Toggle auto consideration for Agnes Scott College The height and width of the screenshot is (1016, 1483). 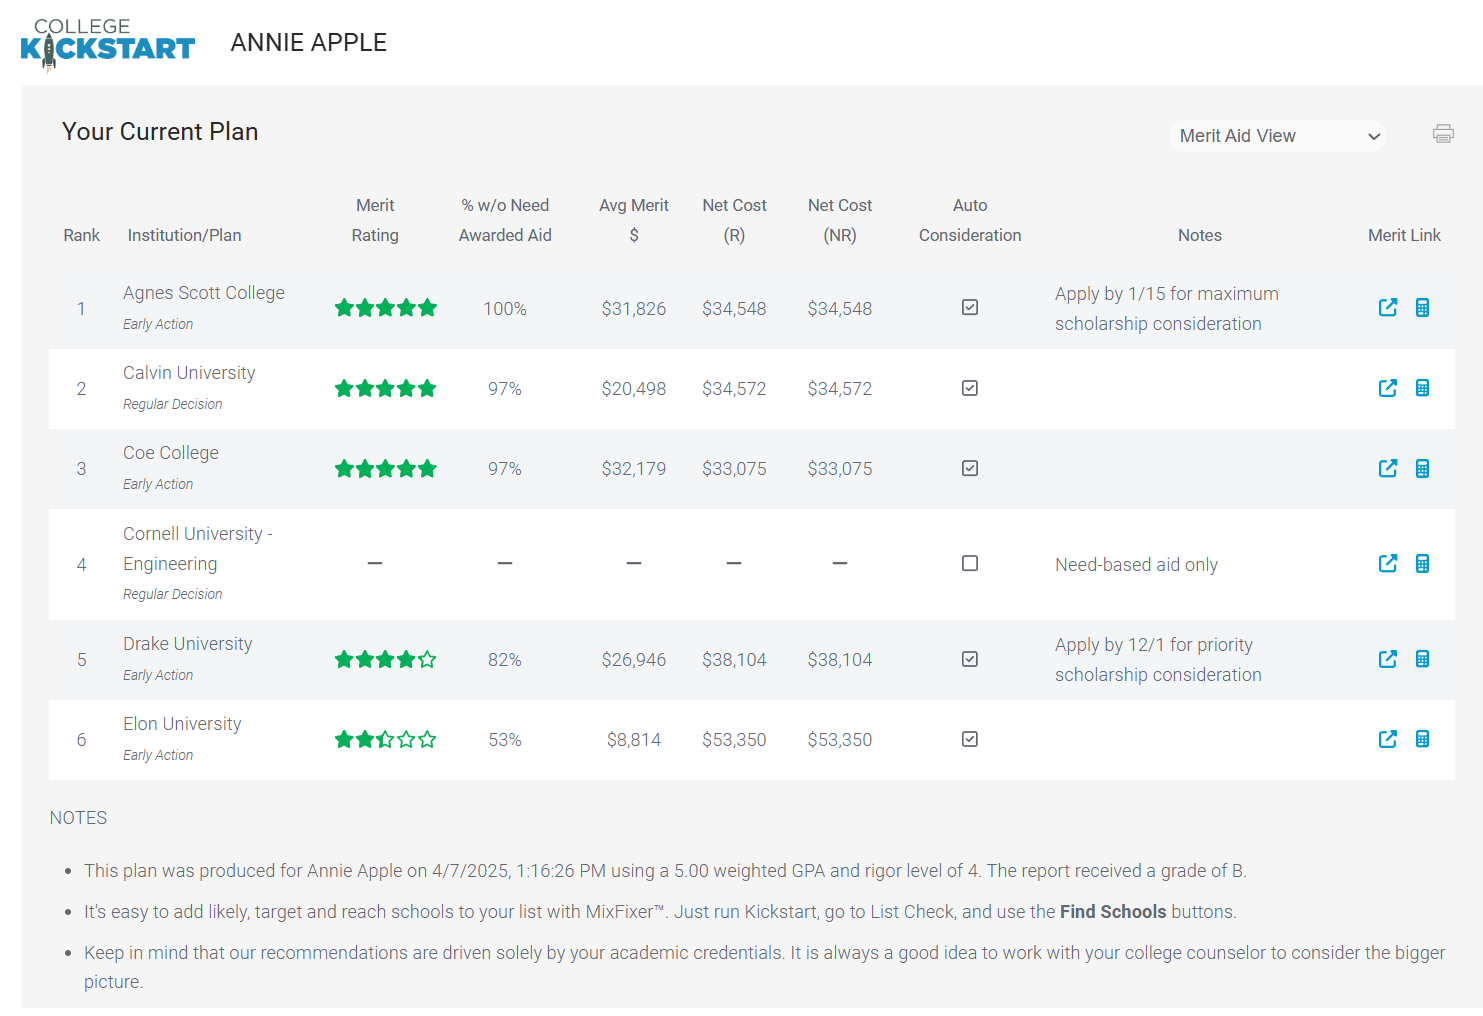coord(970,307)
